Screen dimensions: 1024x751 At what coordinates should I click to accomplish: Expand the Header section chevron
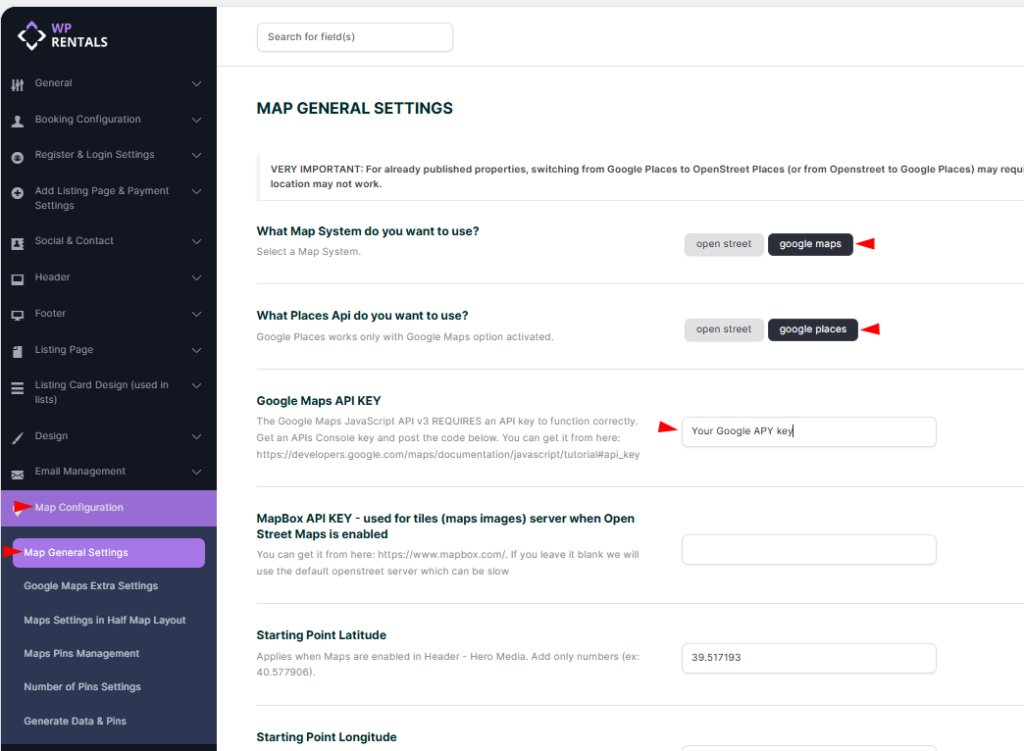coord(197,278)
